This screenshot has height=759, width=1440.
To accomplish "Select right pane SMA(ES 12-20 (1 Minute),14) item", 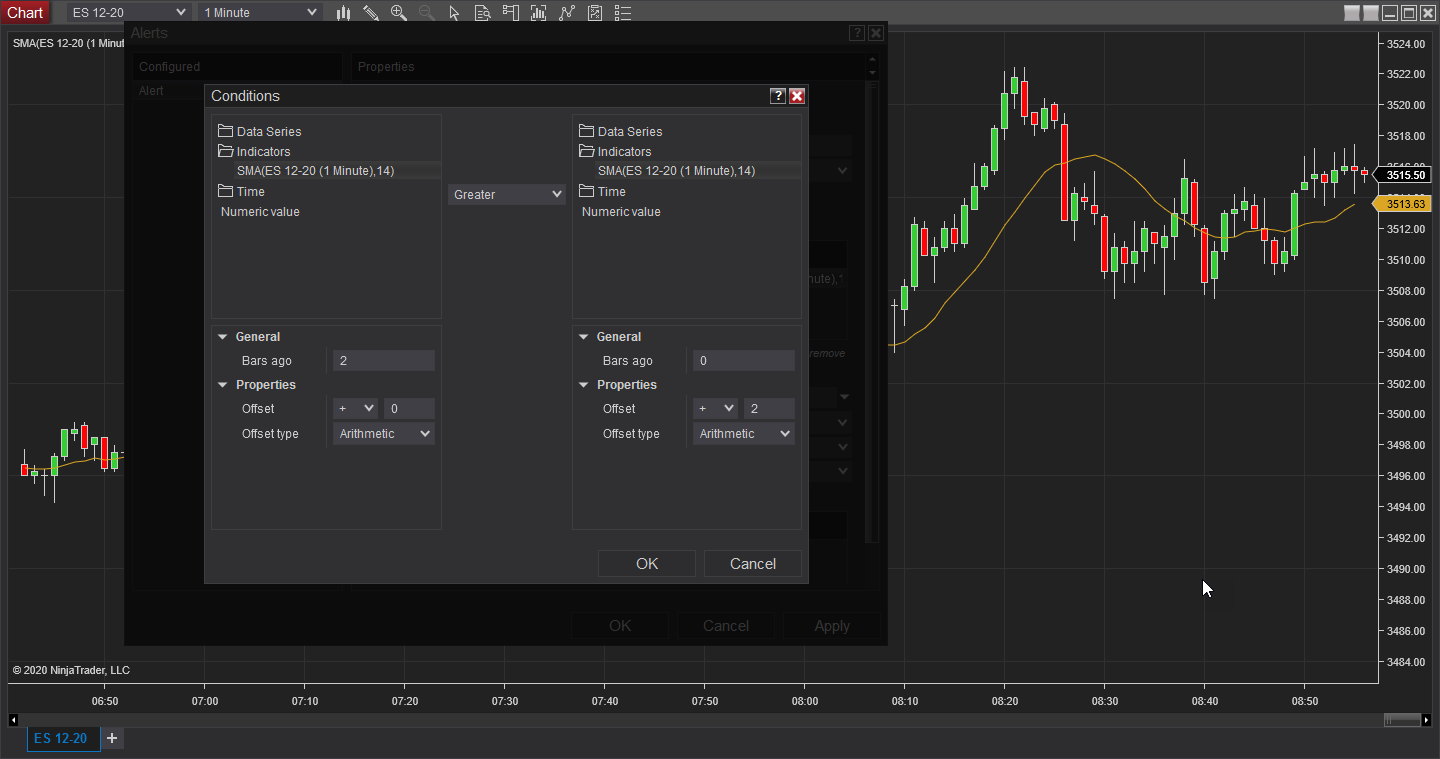I will click(x=676, y=171).
